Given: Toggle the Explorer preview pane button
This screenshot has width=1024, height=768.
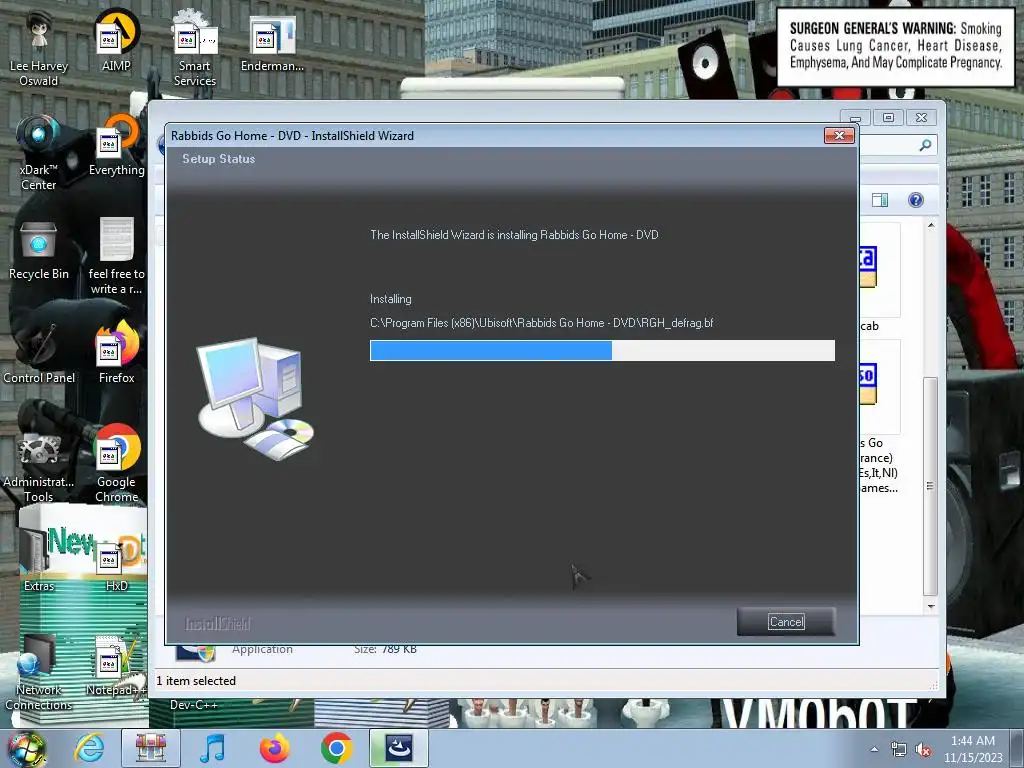Looking at the screenshot, I should [880, 200].
